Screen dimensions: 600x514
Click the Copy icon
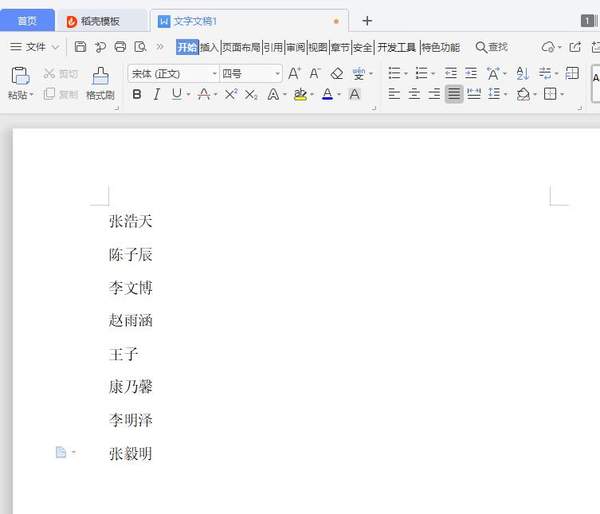click(49, 94)
